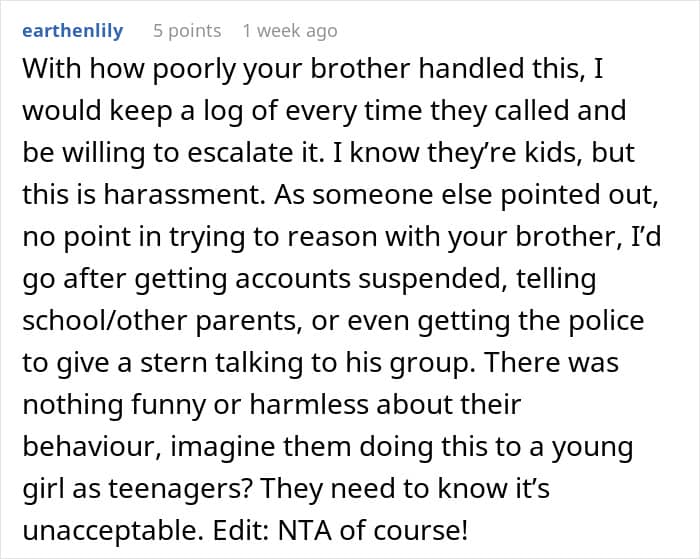The image size is (700, 559).
Task: Click the '5 points' score label
Action: pyautogui.click(x=187, y=31)
